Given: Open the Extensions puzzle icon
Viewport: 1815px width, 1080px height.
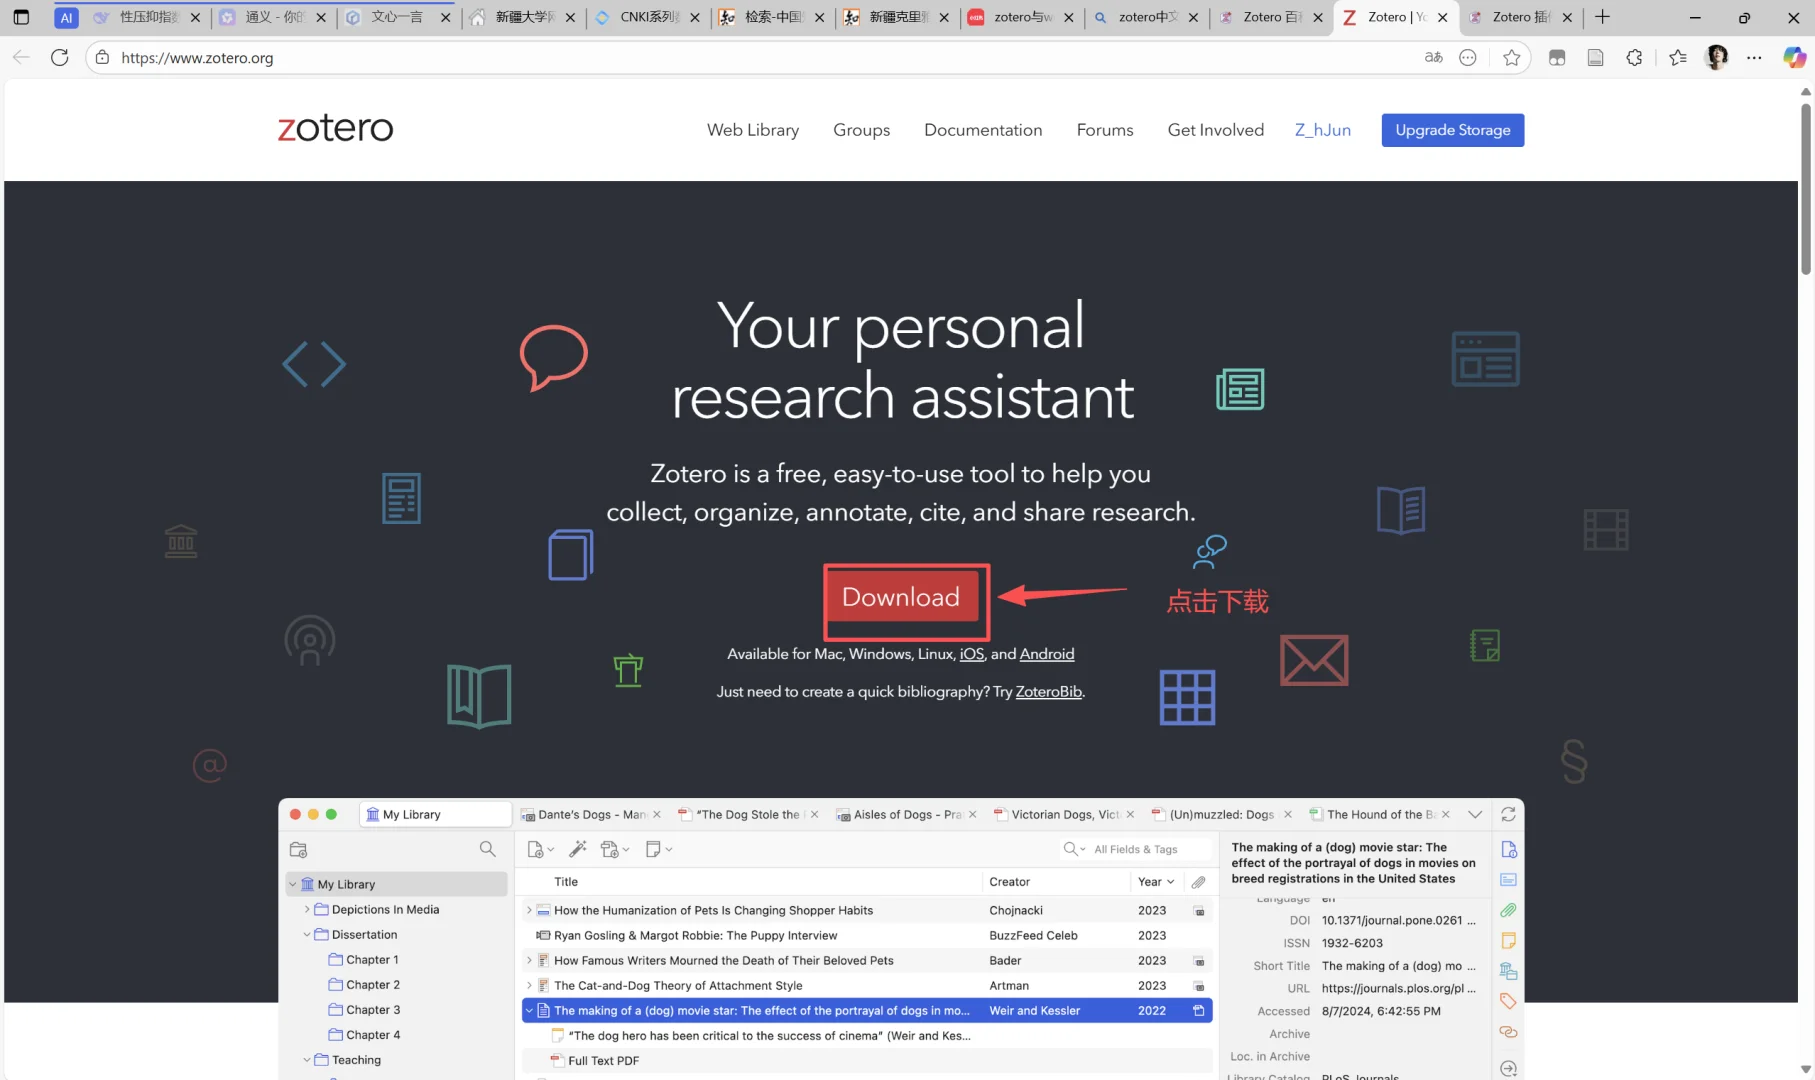Looking at the screenshot, I should (1634, 58).
